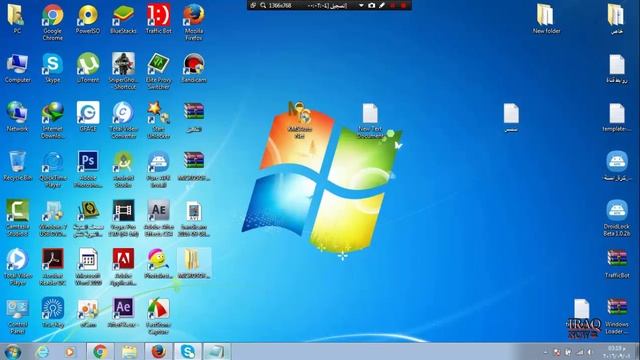This screenshot has width=640, height=360.
Task: Open the Network desktop icon
Action: click(17, 117)
